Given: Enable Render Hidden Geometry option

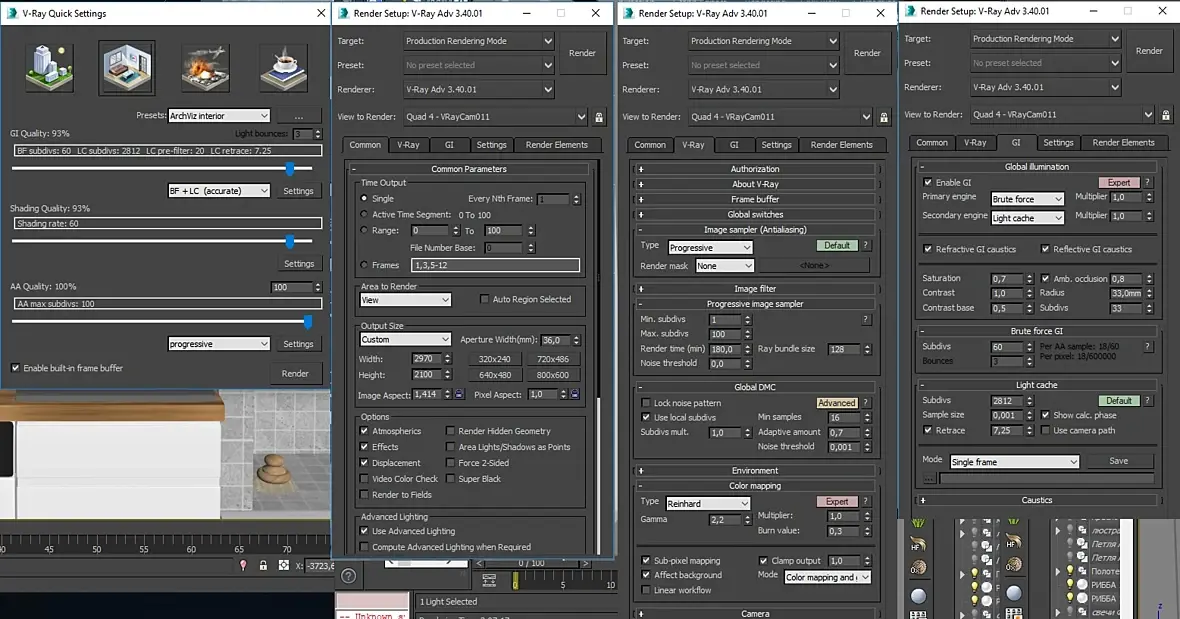Looking at the screenshot, I should (x=450, y=431).
